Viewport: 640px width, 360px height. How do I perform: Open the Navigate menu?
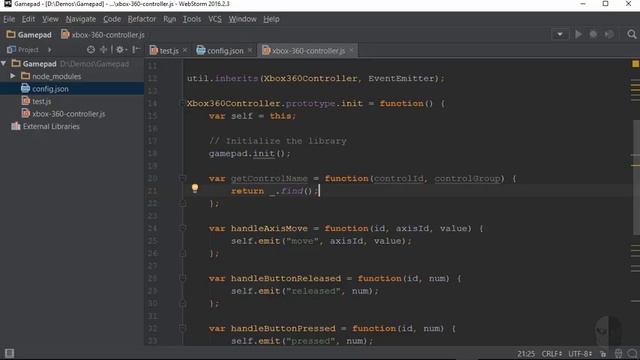pyautogui.click(x=81, y=19)
